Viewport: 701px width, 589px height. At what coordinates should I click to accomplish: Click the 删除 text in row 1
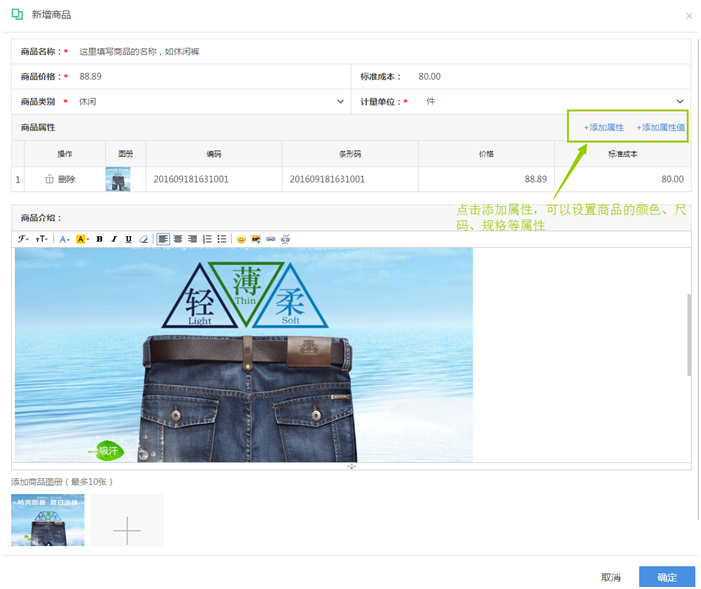67,179
